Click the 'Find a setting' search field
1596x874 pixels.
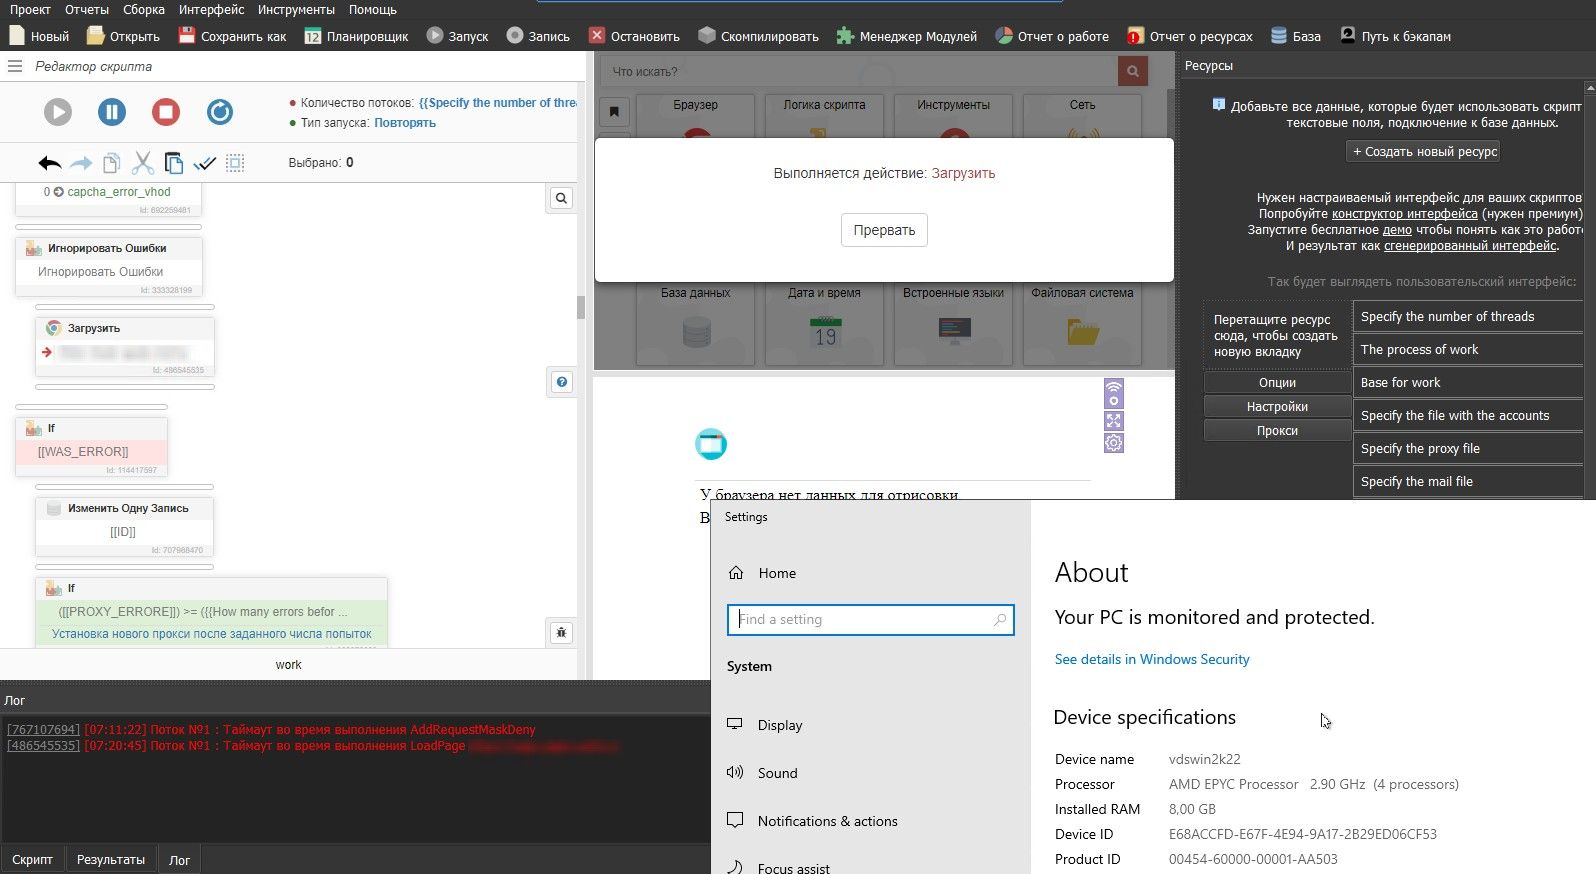tap(870, 620)
